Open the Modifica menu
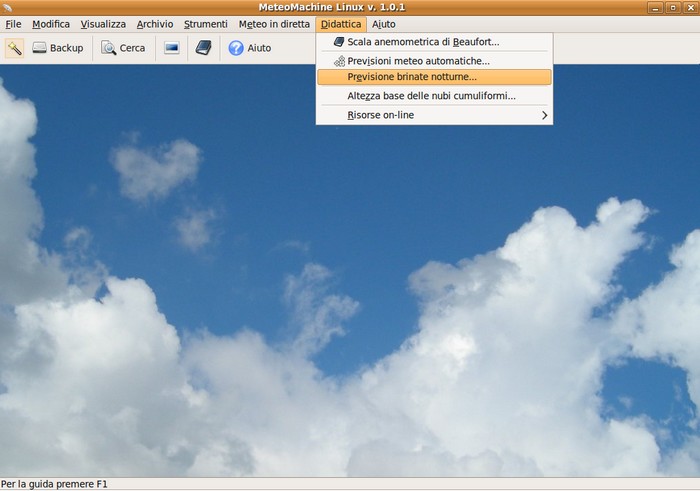700x491 pixels. tap(51, 24)
